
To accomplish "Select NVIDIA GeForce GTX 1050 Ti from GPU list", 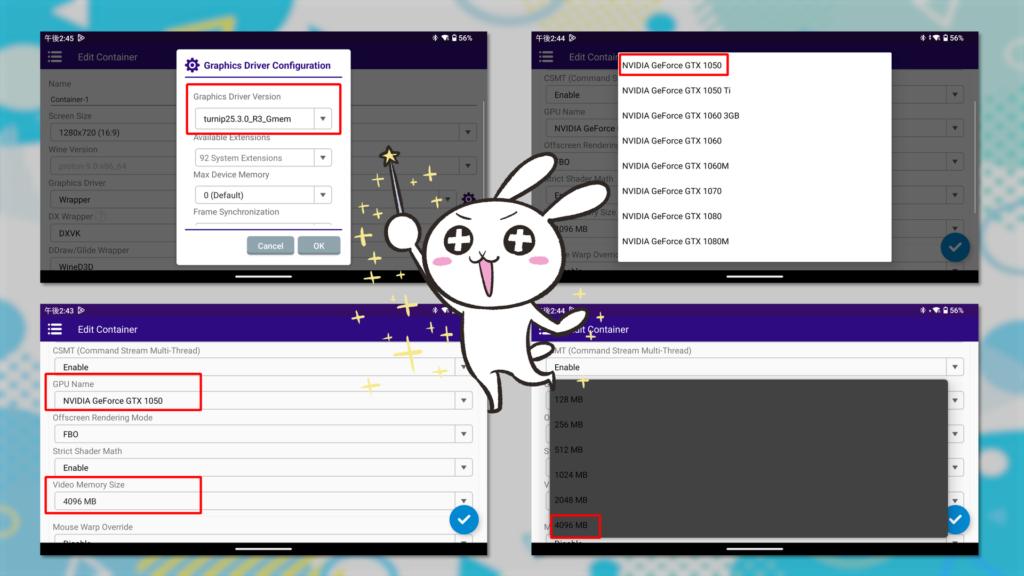I will [754, 90].
